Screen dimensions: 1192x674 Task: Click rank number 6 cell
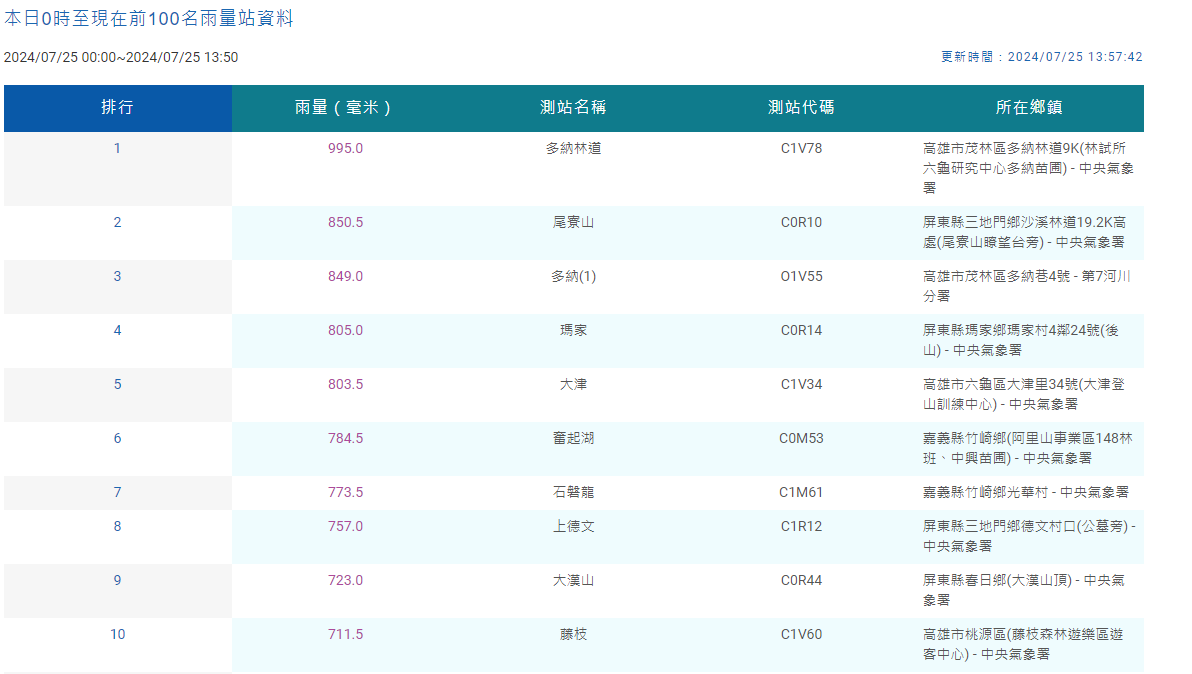click(118, 449)
